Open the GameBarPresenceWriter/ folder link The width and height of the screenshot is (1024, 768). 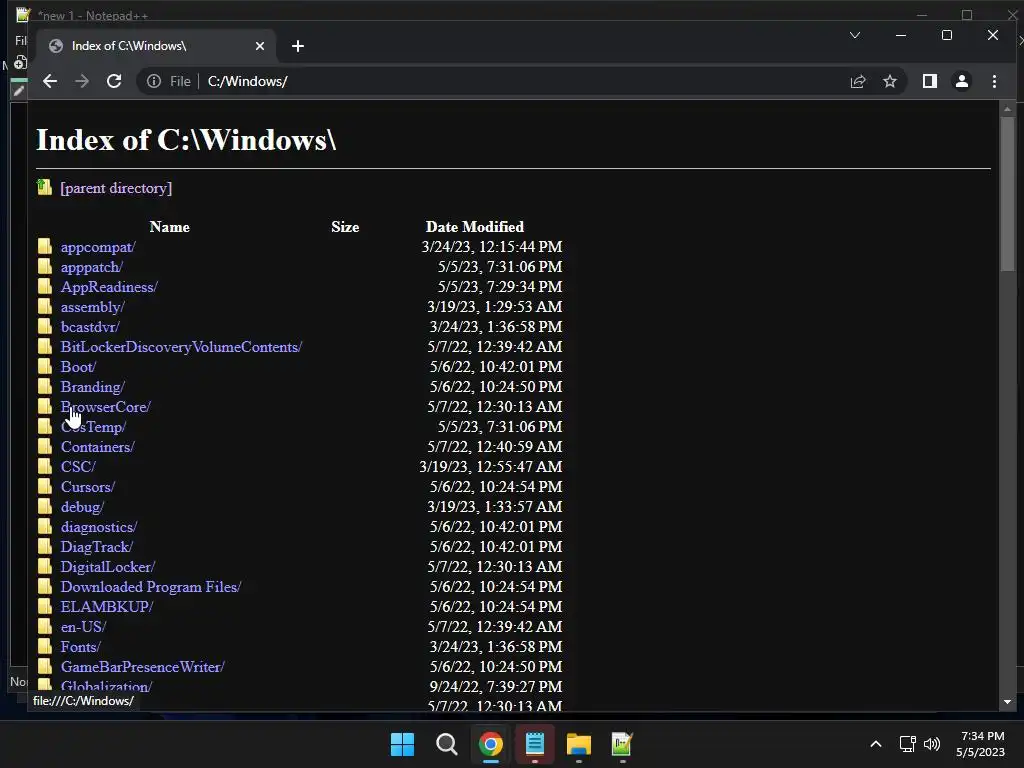click(142, 667)
